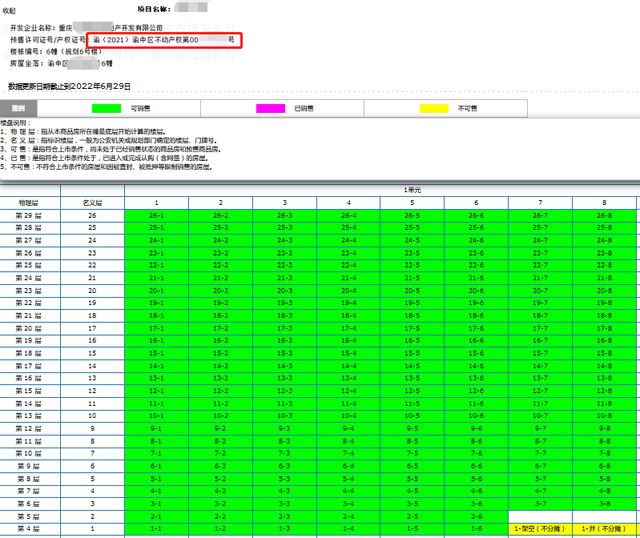Click the 第 4 层 row label

pos(29,529)
